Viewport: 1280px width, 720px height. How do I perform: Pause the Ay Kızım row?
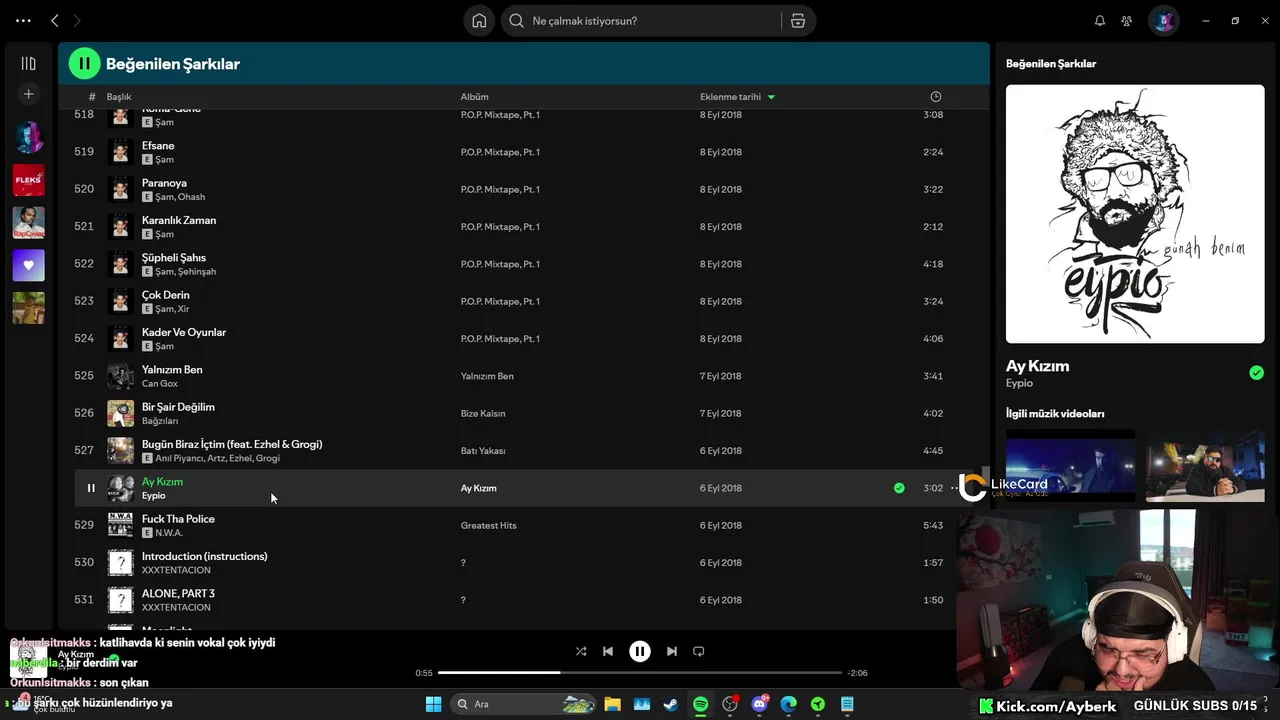(x=91, y=488)
